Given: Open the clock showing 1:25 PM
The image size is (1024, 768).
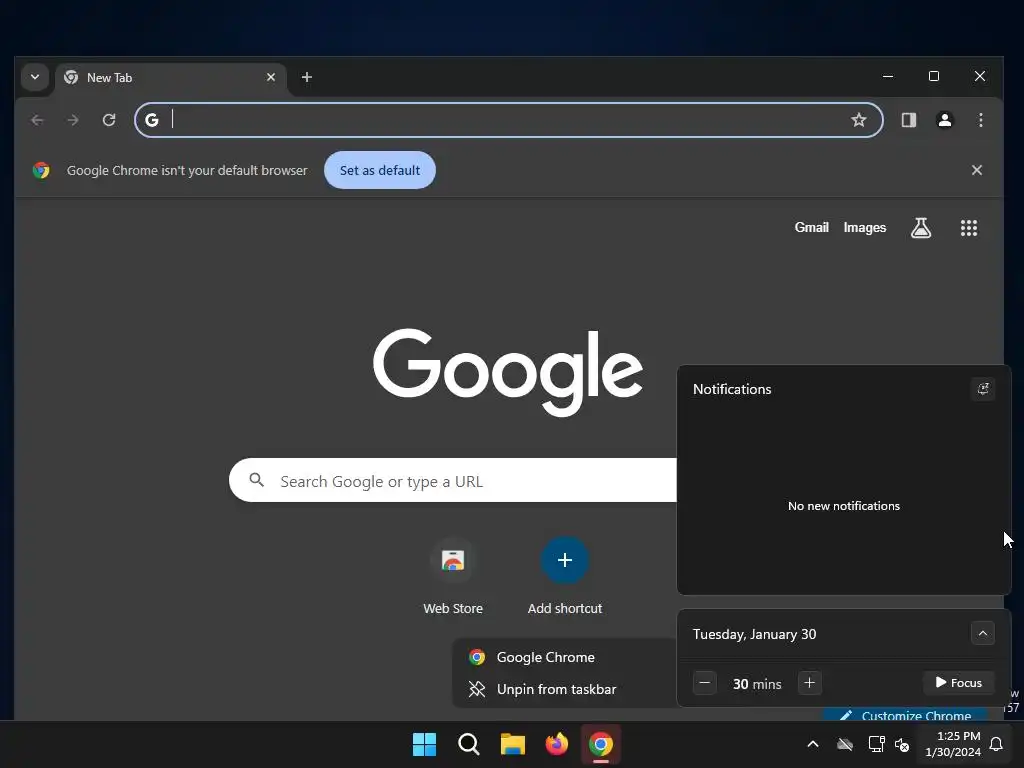Looking at the screenshot, I should point(953,744).
